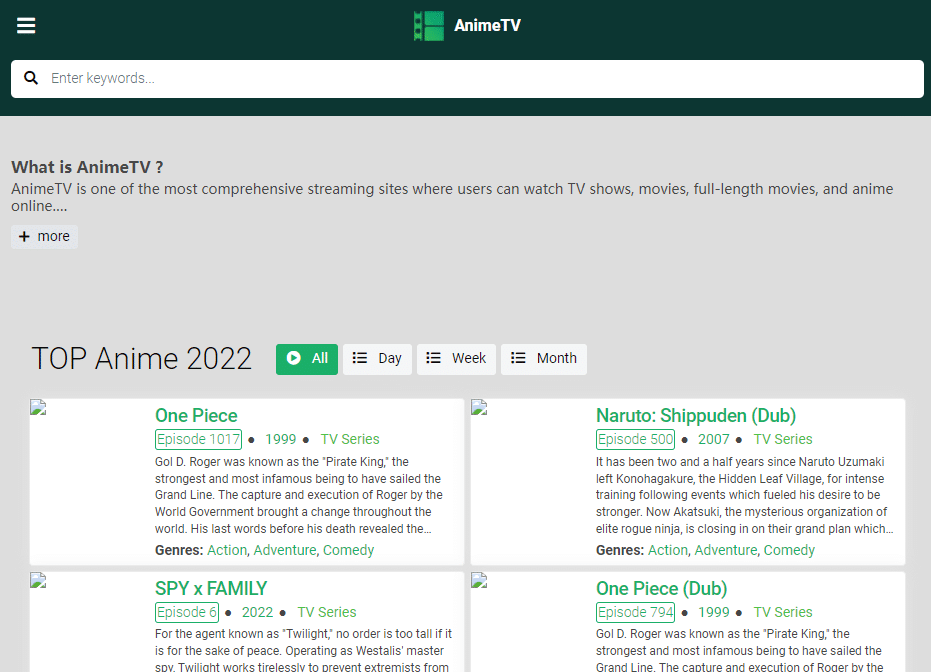Click the 'AnimeTV is one of the most' paragraph

click(452, 197)
